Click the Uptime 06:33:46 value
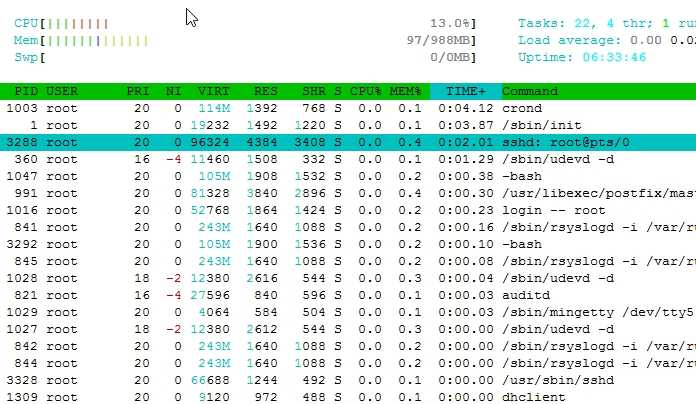This screenshot has width=696, height=404. click(614, 58)
